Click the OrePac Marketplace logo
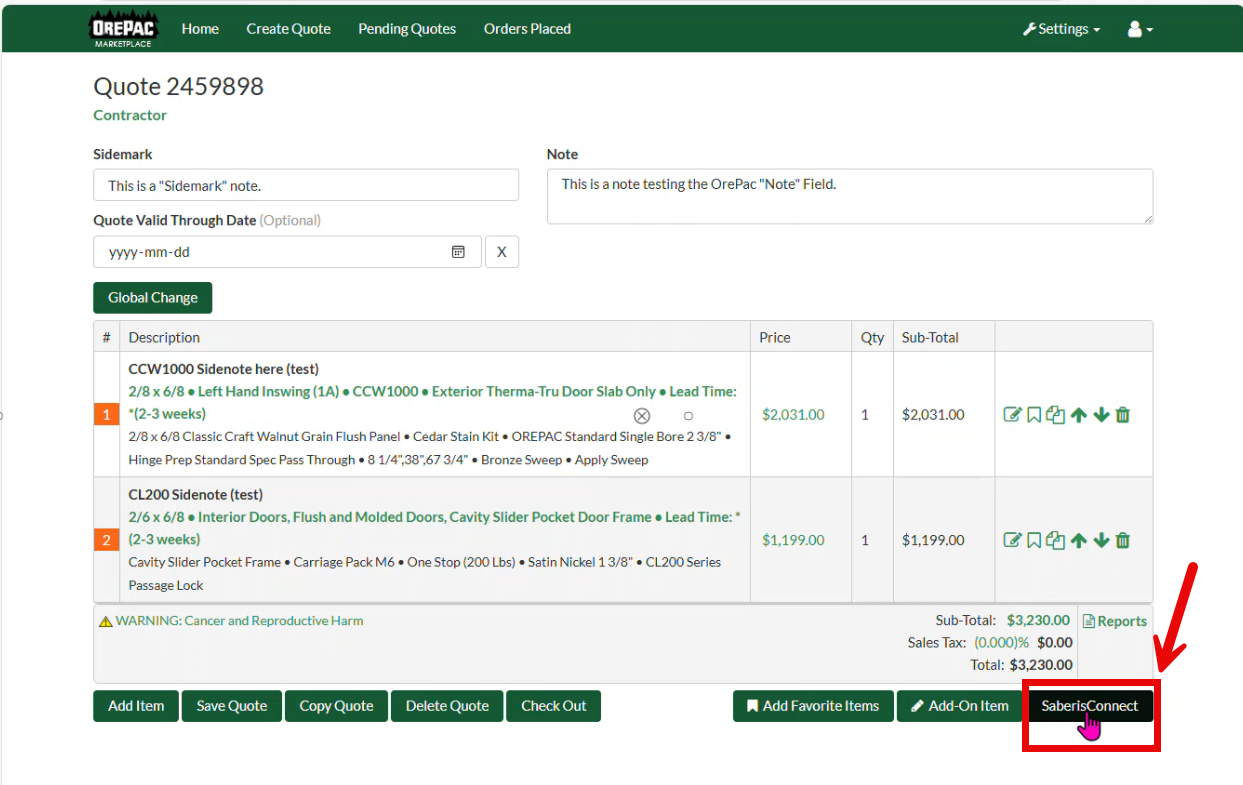Viewport: 1243px width, 785px height. (x=125, y=29)
